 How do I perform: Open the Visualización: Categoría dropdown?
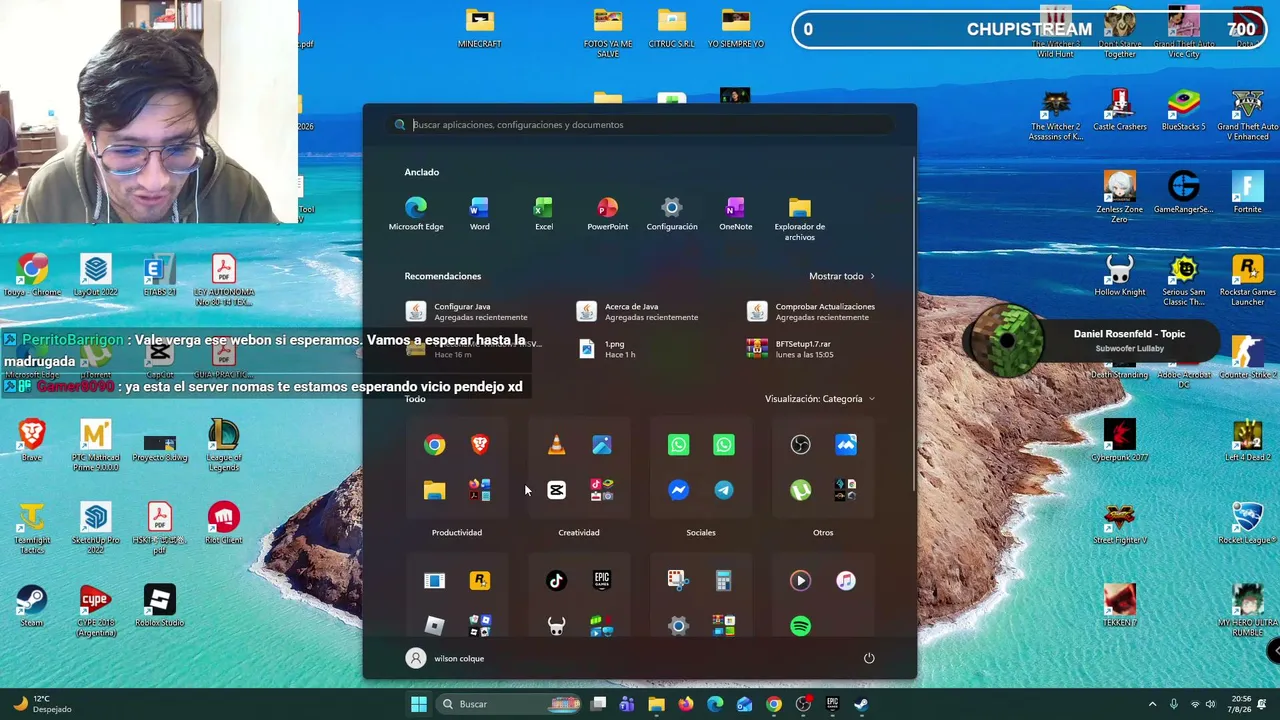click(x=819, y=399)
